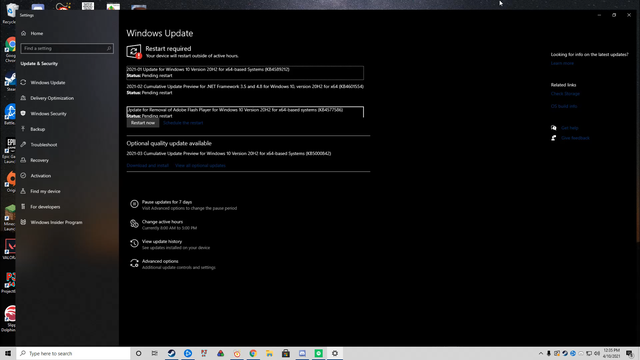Viewport: 640px width, 360px height.
Task: Select the Epic Games Launcher desktop shortcut
Action: (x=9, y=151)
